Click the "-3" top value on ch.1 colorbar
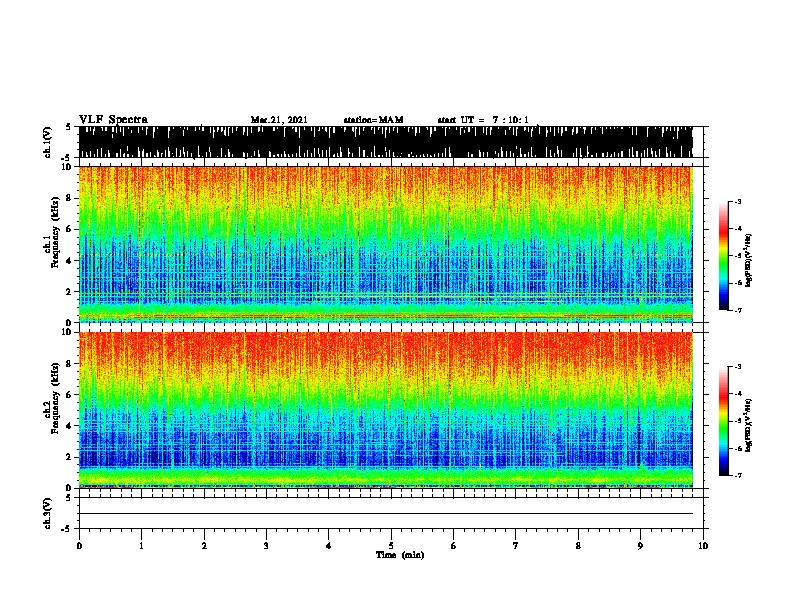Viewport: 792px width, 612px height. [x=738, y=201]
